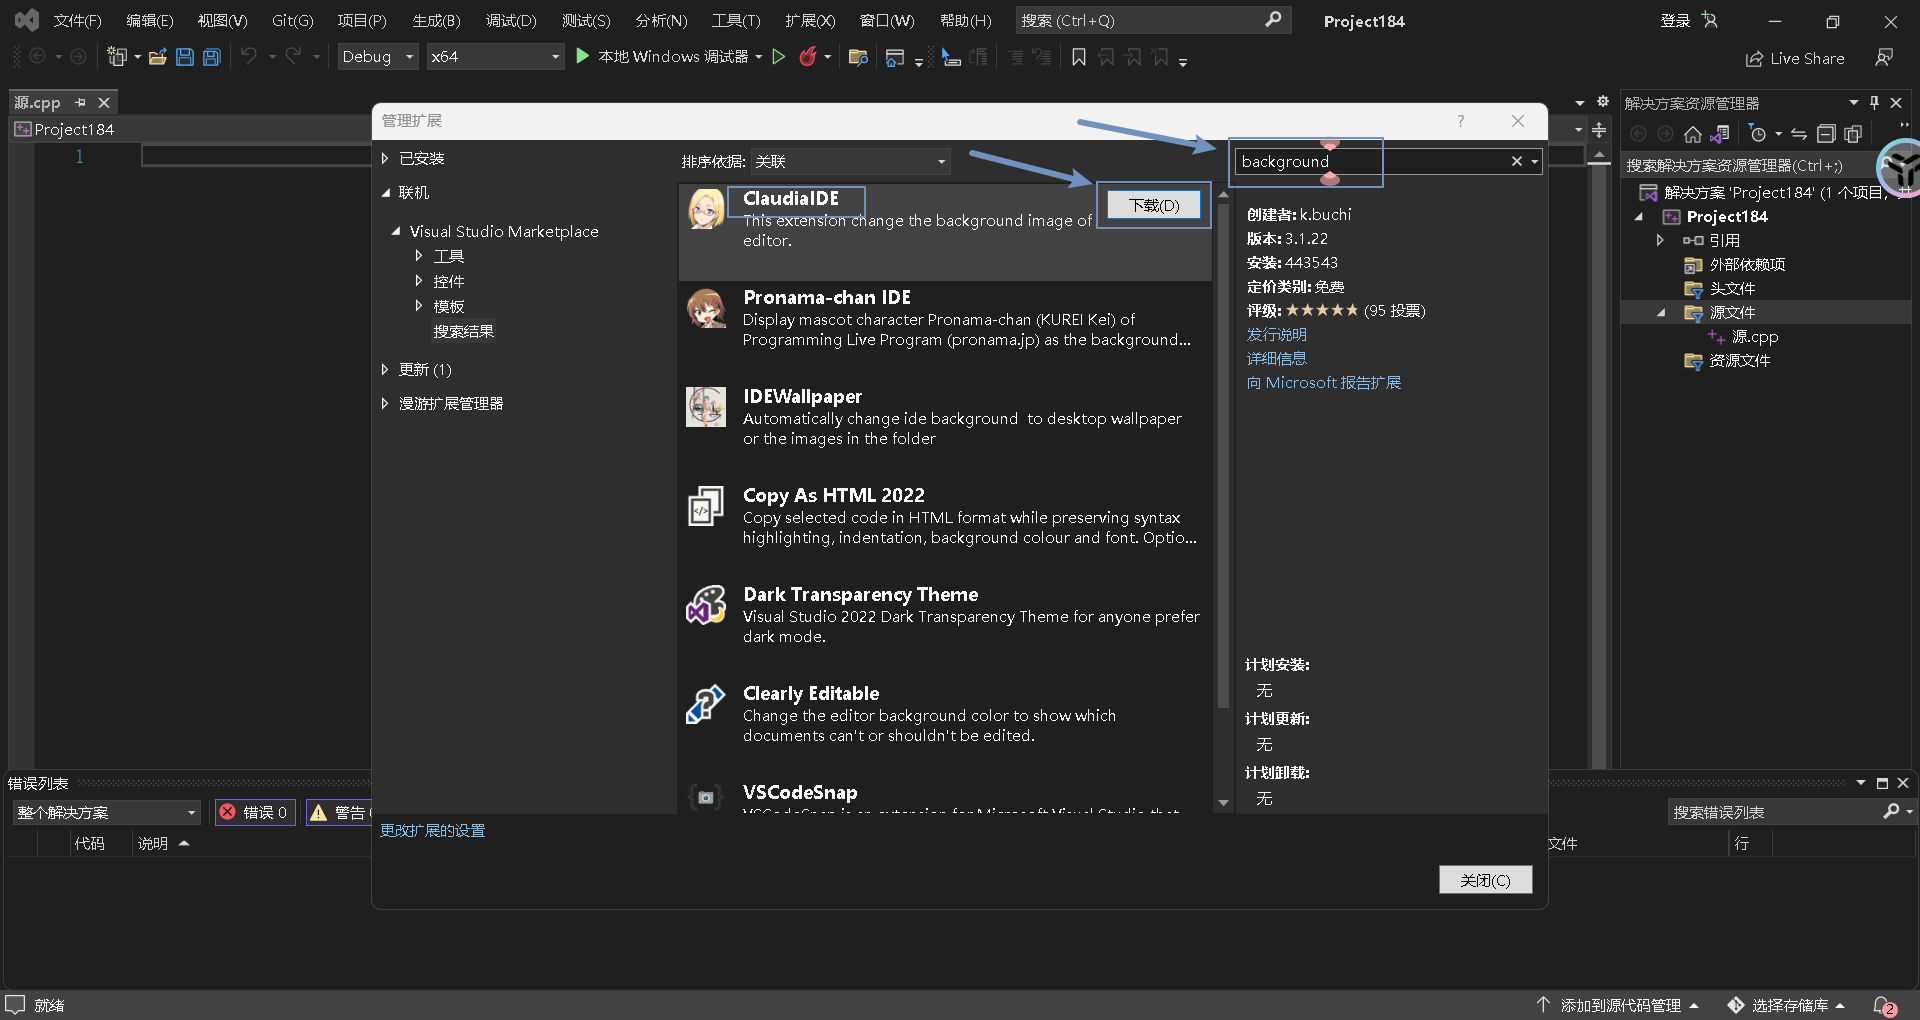Click the find in files folder icon
Viewport: 1920px width, 1020px height.
click(x=858, y=57)
